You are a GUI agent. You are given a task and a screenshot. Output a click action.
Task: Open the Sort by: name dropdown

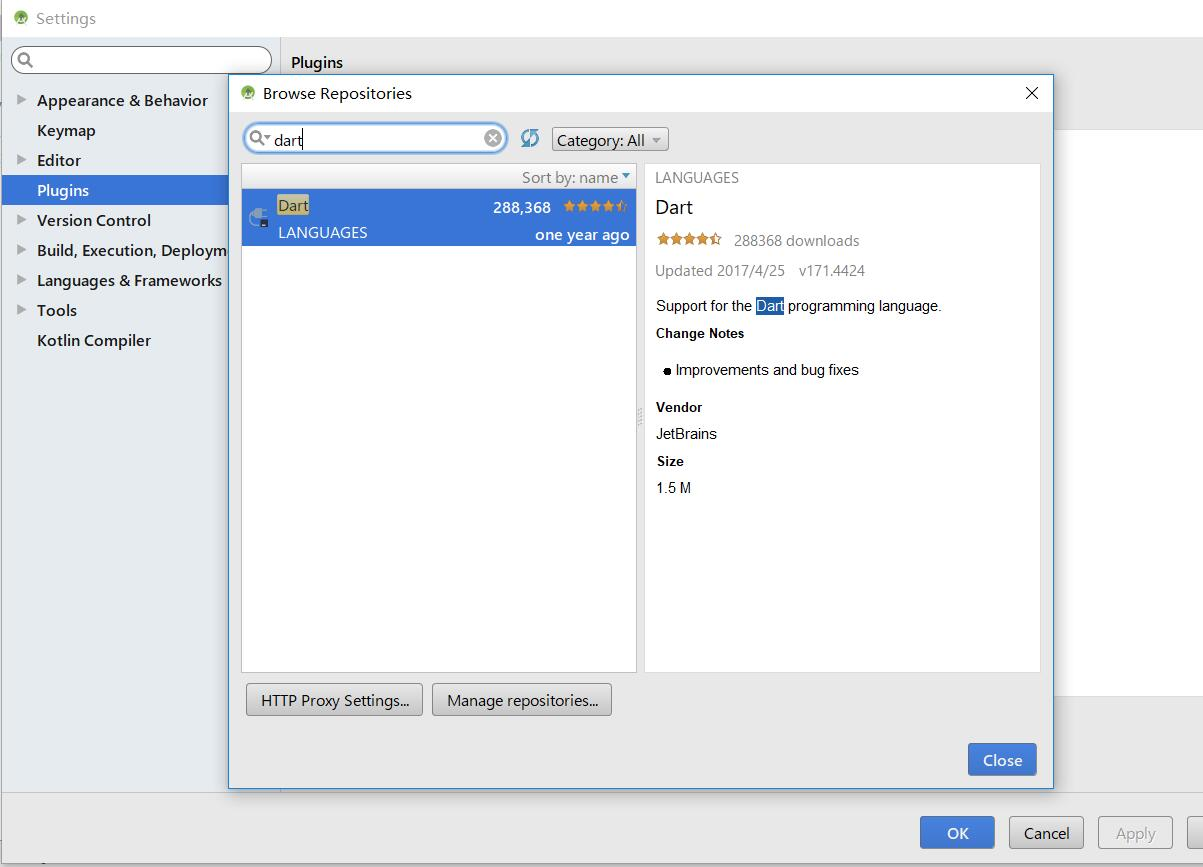[x=576, y=177]
